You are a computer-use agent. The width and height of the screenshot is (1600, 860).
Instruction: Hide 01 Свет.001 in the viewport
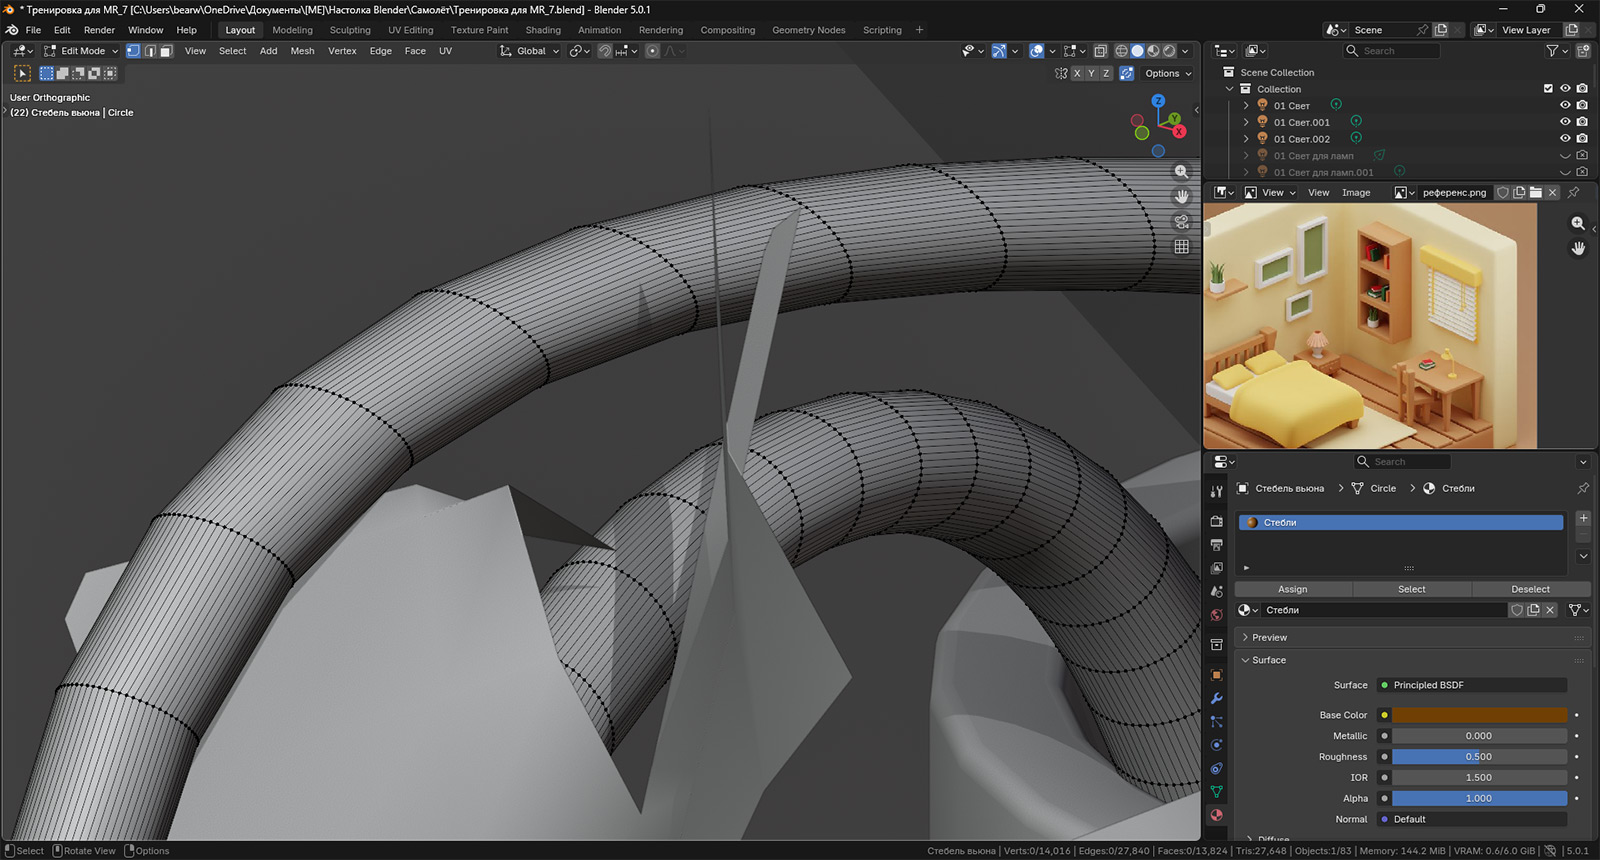tap(1565, 122)
